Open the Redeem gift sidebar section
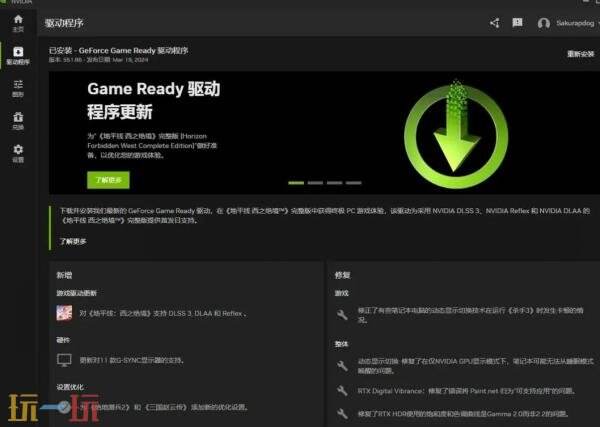 click(18, 121)
